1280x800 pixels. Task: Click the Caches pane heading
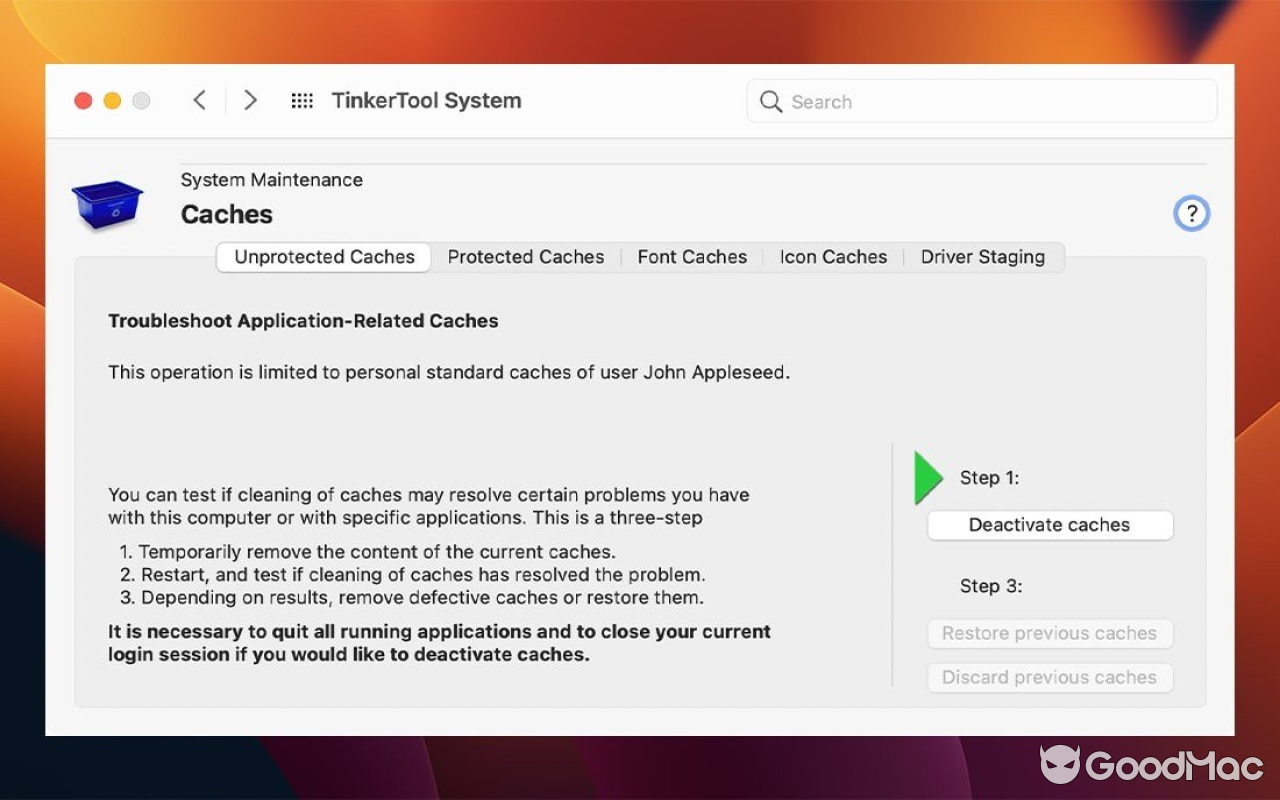[x=226, y=214]
